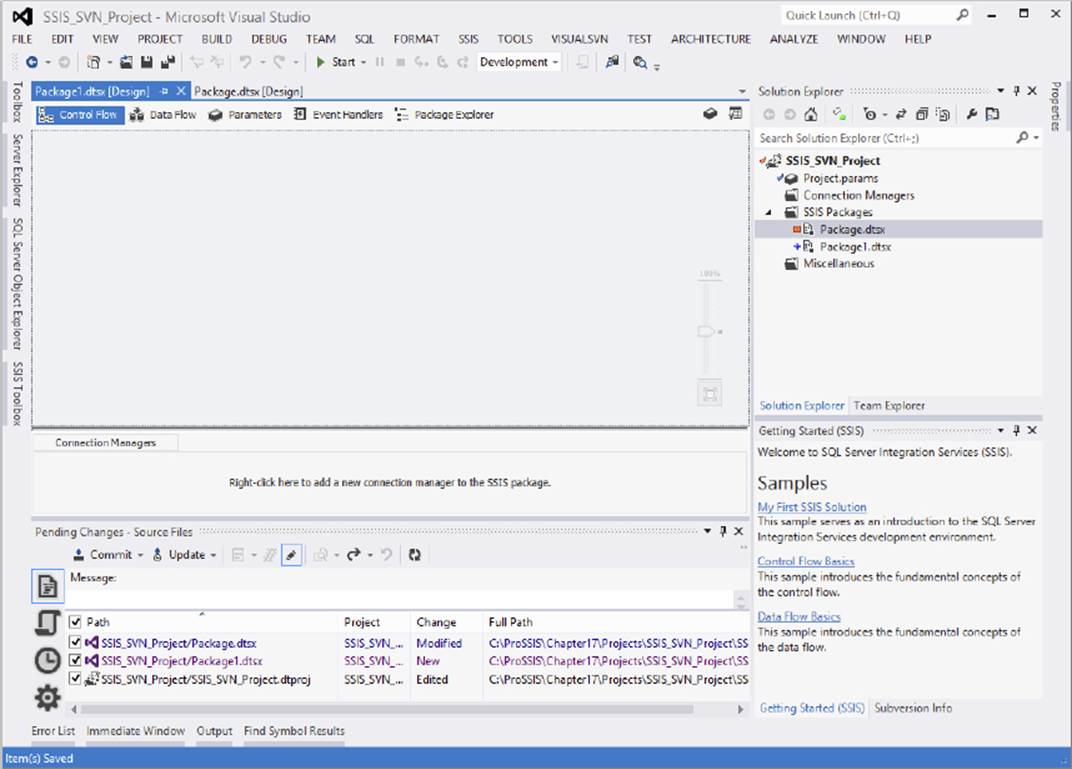Open Properties via the wrench icon
Viewport: 1072px width, 769px height.
tap(972, 115)
